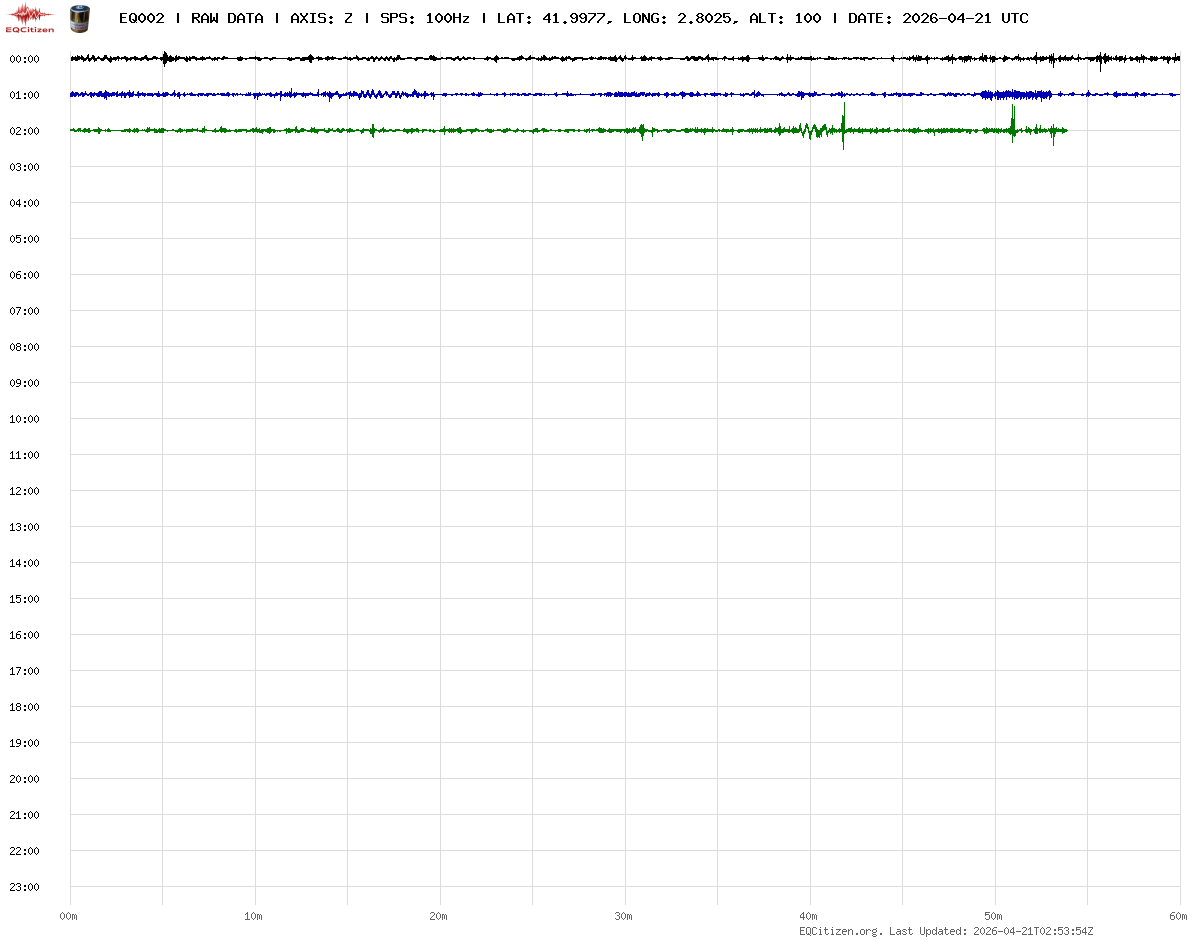Click the EQ002 station name in header
This screenshot has height=940, width=1200.
141,18
